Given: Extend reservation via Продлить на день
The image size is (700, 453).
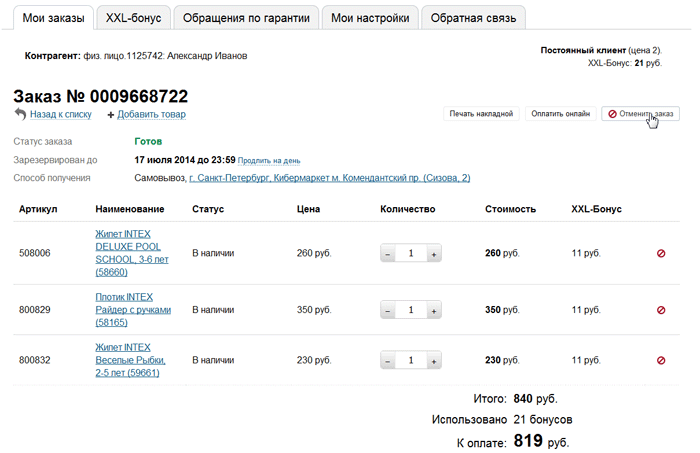Looking at the screenshot, I should point(269,160).
